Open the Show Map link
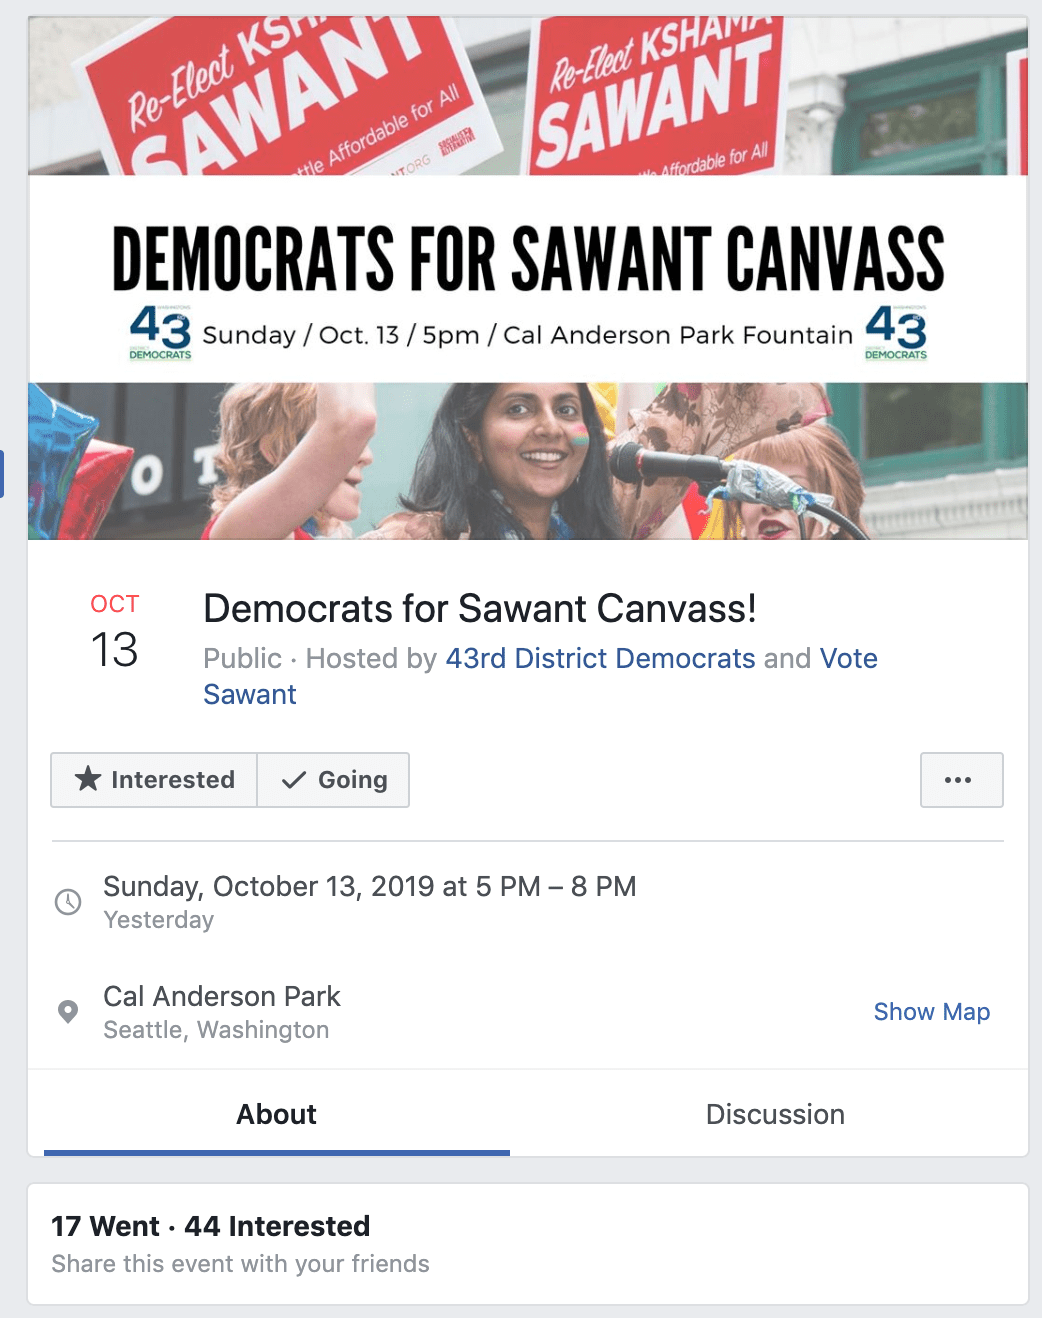Viewport: 1042px width, 1318px height. [932, 1012]
